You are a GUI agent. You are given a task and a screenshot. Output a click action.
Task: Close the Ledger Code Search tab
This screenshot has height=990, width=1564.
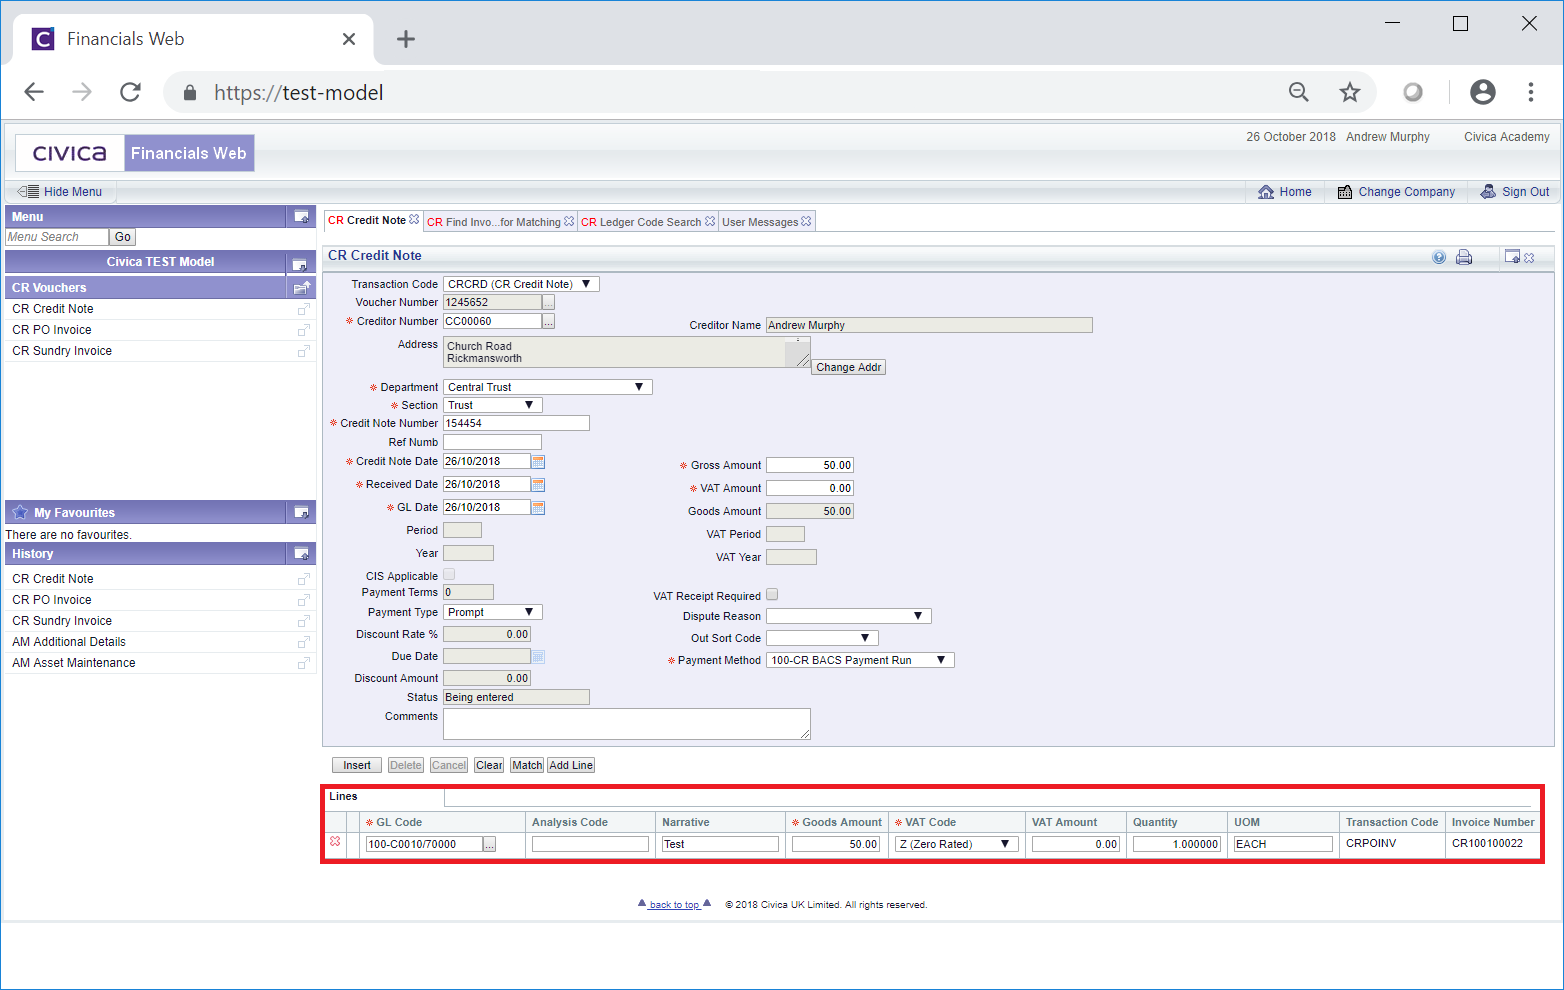point(710,221)
